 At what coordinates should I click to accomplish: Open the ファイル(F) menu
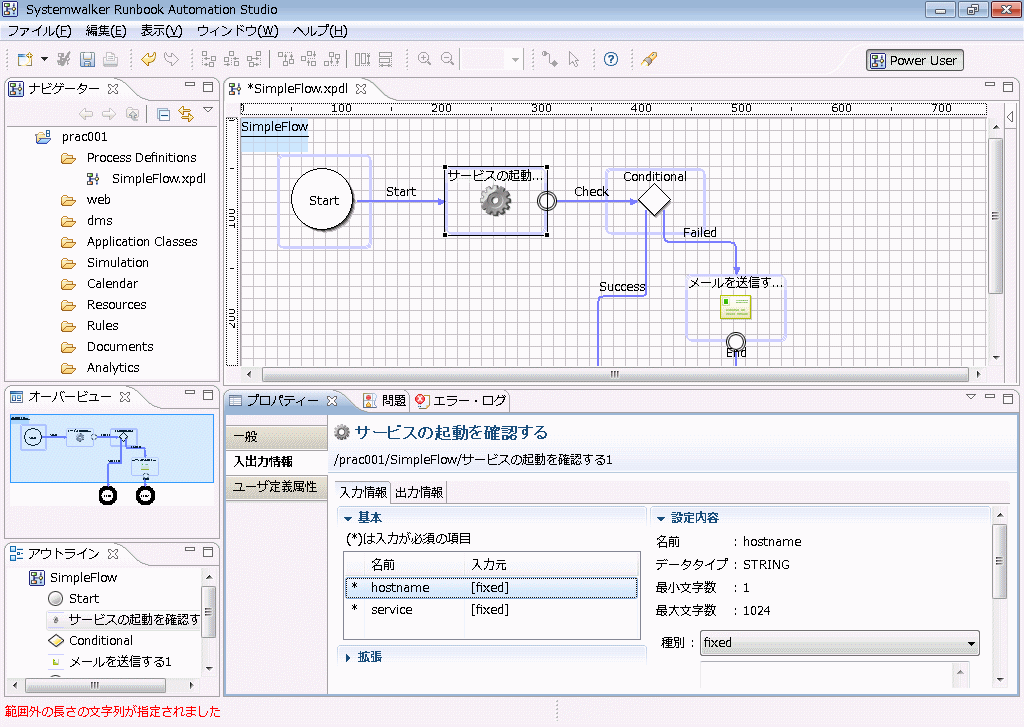39,31
